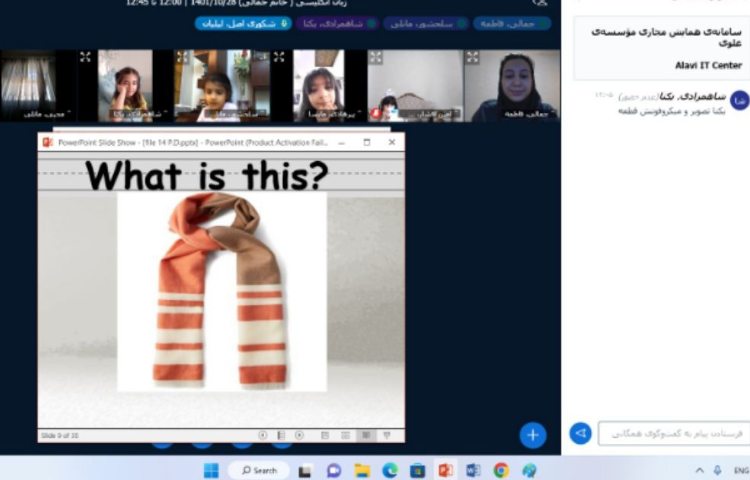Select the شاهمرادی، یکتا participant chip
Viewport: 750px width, 480px height.
point(337,23)
